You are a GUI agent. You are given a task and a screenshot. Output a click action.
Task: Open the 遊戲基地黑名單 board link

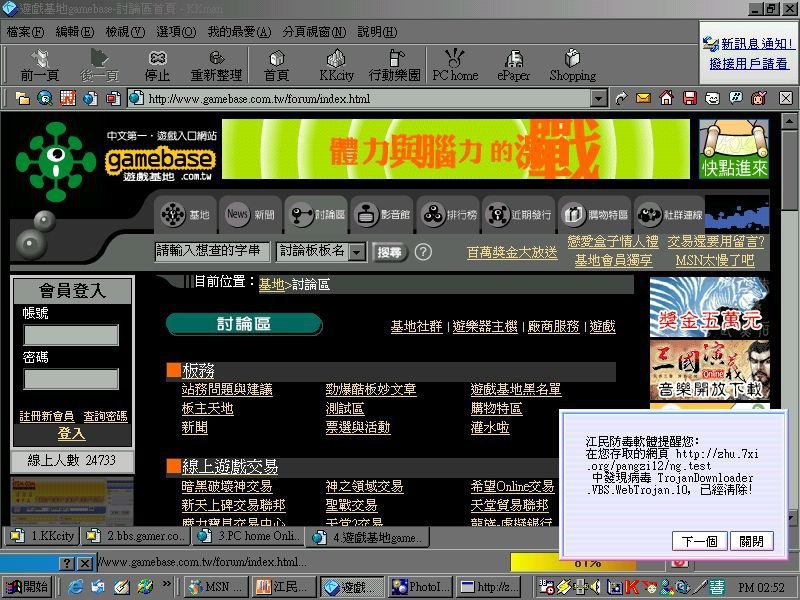click(x=516, y=389)
